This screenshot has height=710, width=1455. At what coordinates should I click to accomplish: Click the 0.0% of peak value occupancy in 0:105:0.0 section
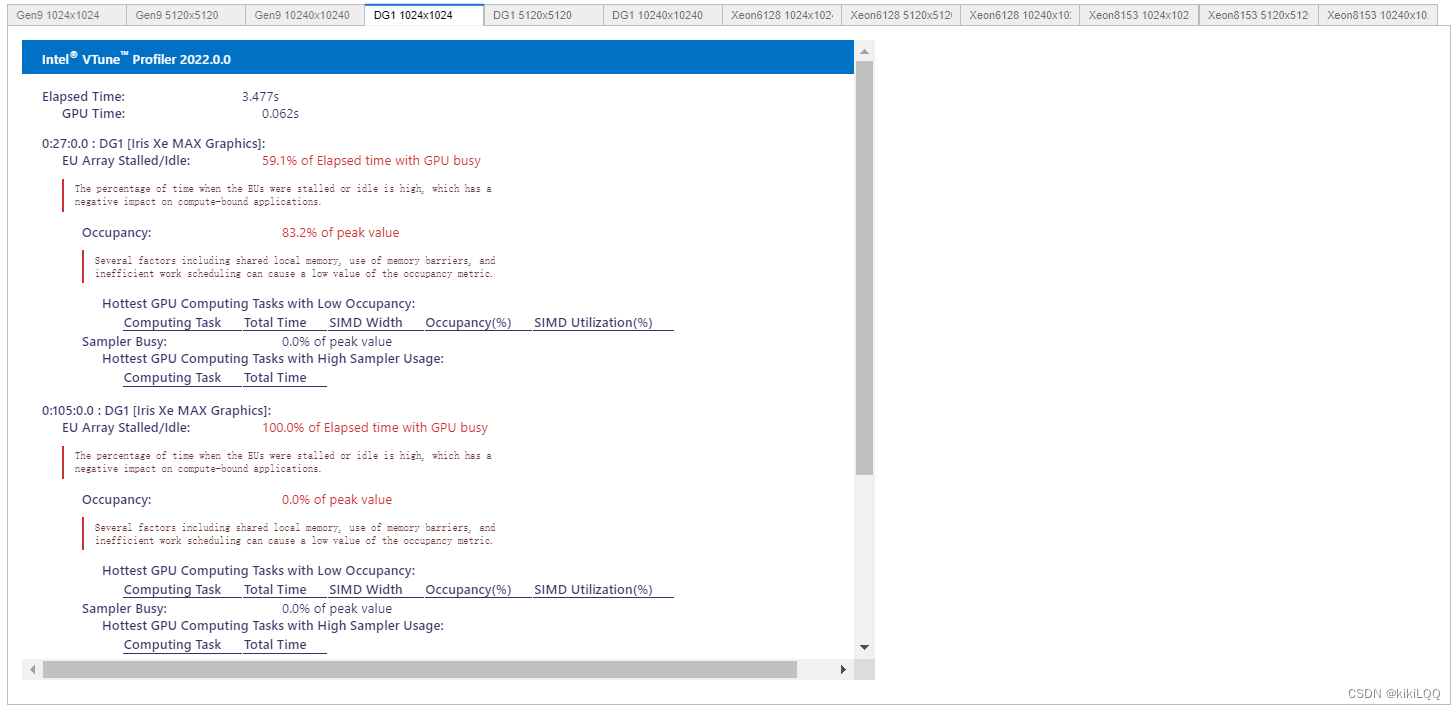pyautogui.click(x=337, y=500)
